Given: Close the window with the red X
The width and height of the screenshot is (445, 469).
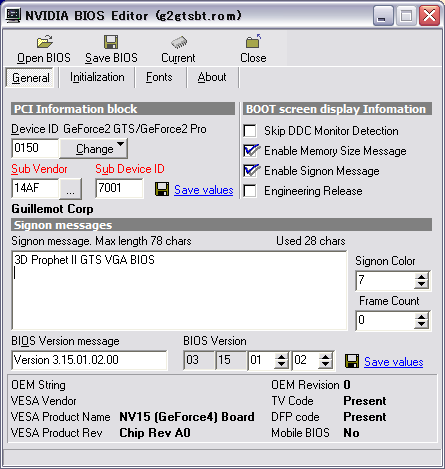Looking at the screenshot, I should [x=429, y=16].
